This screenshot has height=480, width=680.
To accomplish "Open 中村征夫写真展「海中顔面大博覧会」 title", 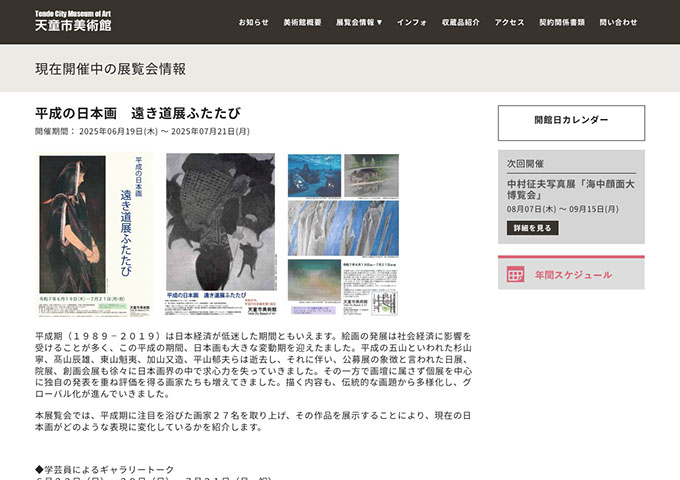I will tap(571, 189).
